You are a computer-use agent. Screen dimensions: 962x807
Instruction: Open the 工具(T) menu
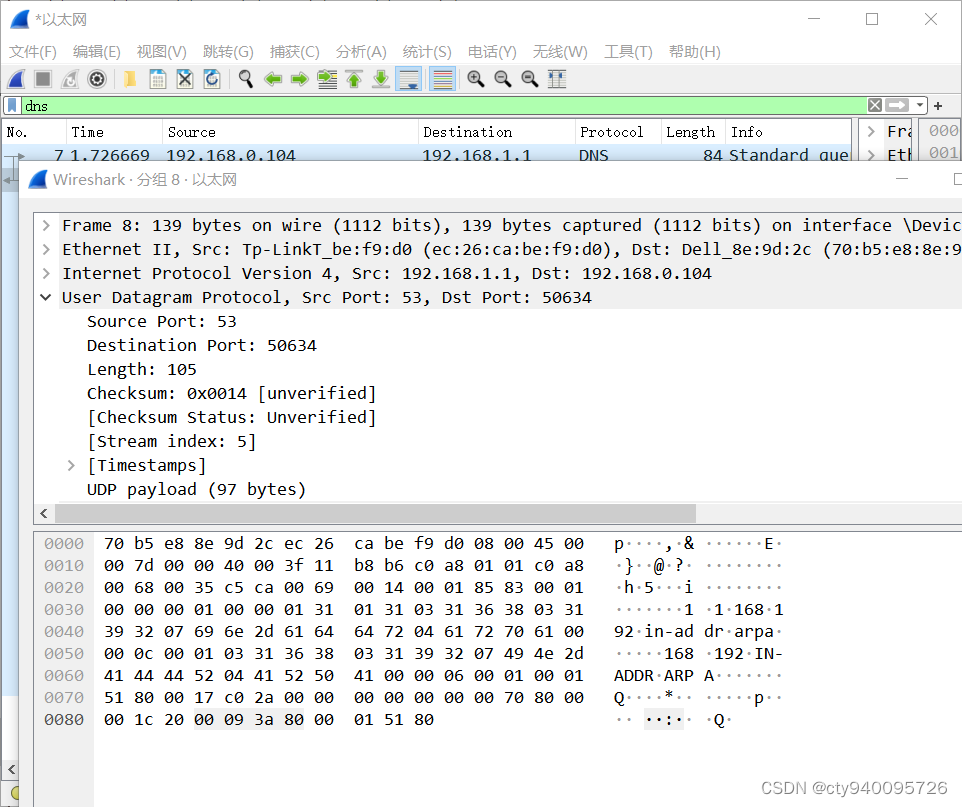tap(628, 52)
